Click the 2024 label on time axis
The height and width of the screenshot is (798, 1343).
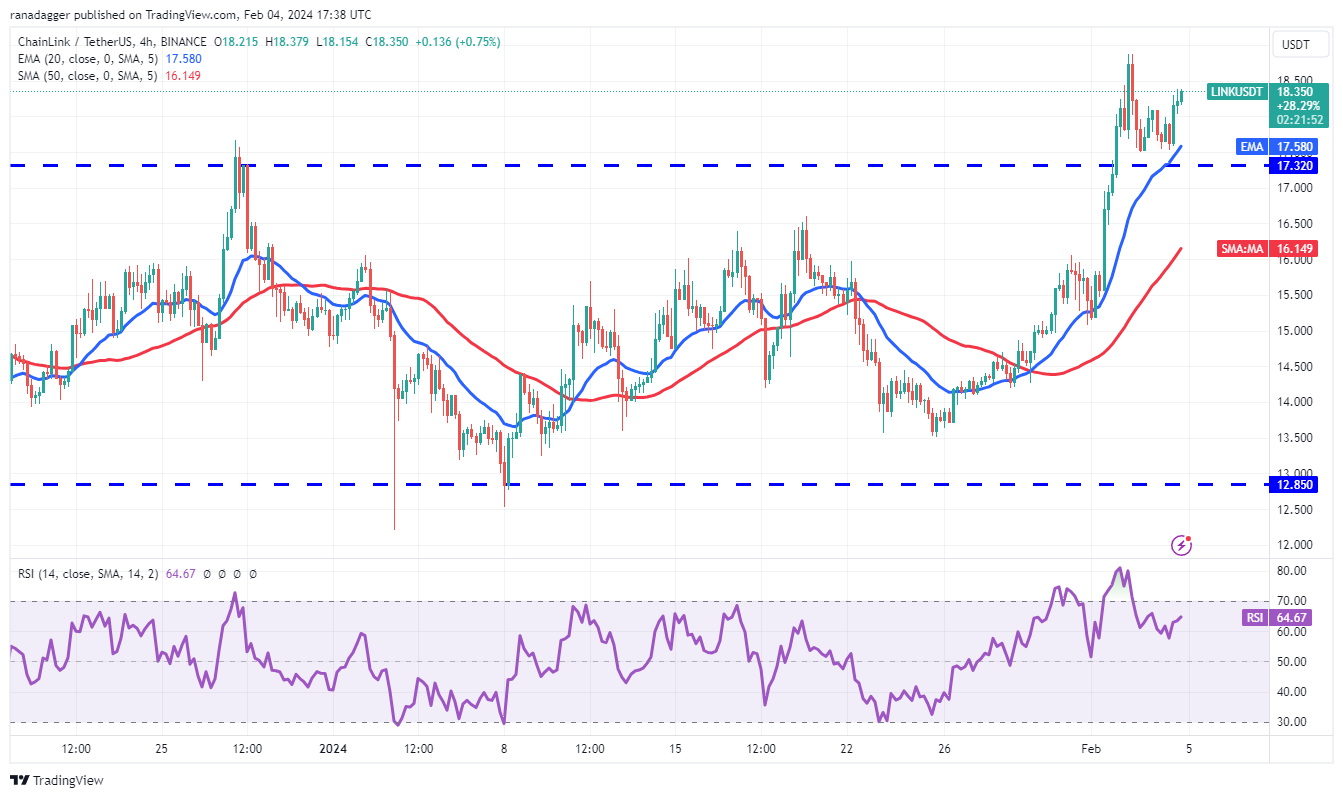pyautogui.click(x=331, y=749)
